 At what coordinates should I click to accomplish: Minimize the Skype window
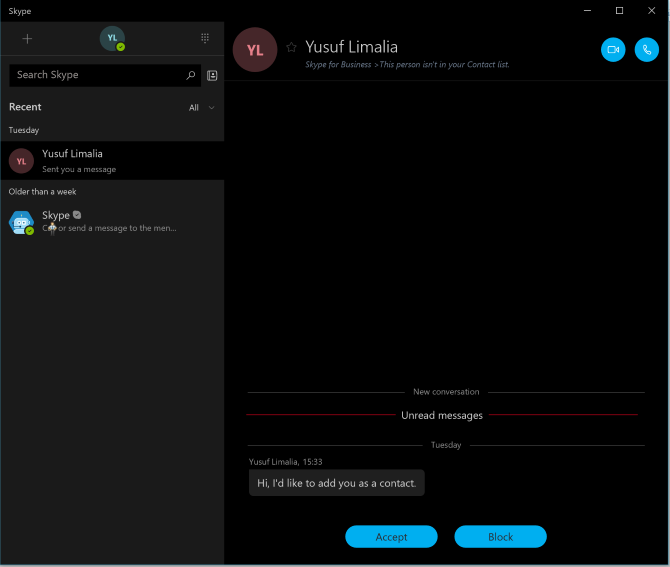(x=588, y=11)
